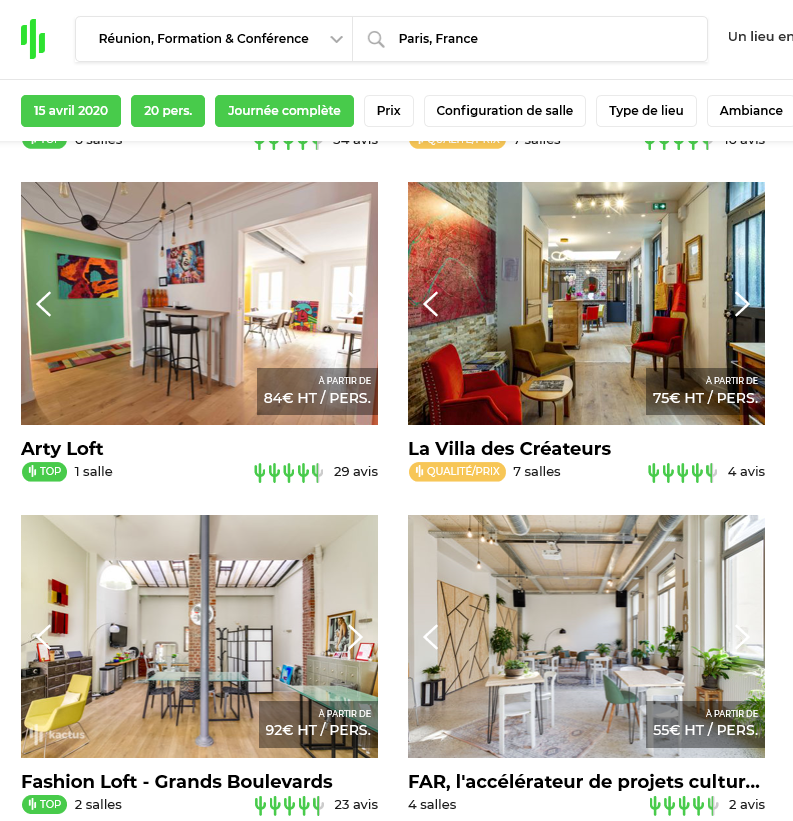793x821 pixels.
Task: Show next photo of La Villa des Créateurs
Action: [741, 304]
